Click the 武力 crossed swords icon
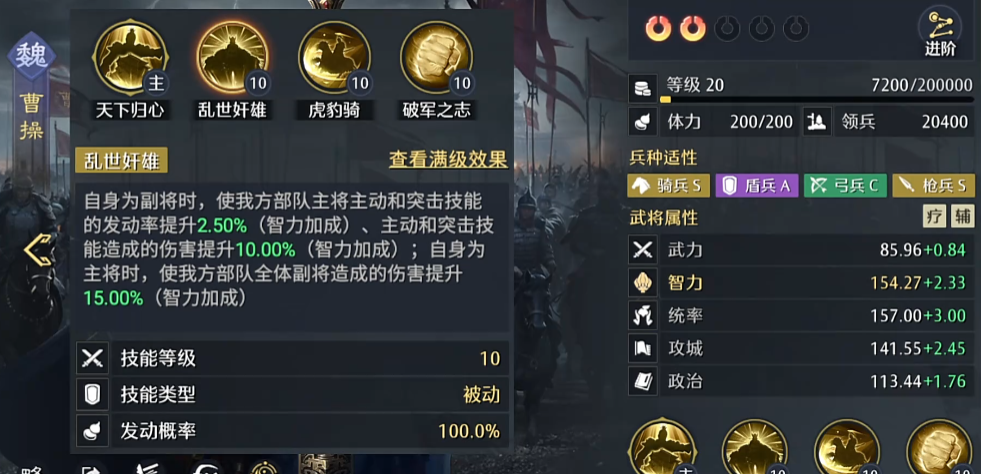The width and height of the screenshot is (981, 474). pyautogui.click(x=643, y=250)
